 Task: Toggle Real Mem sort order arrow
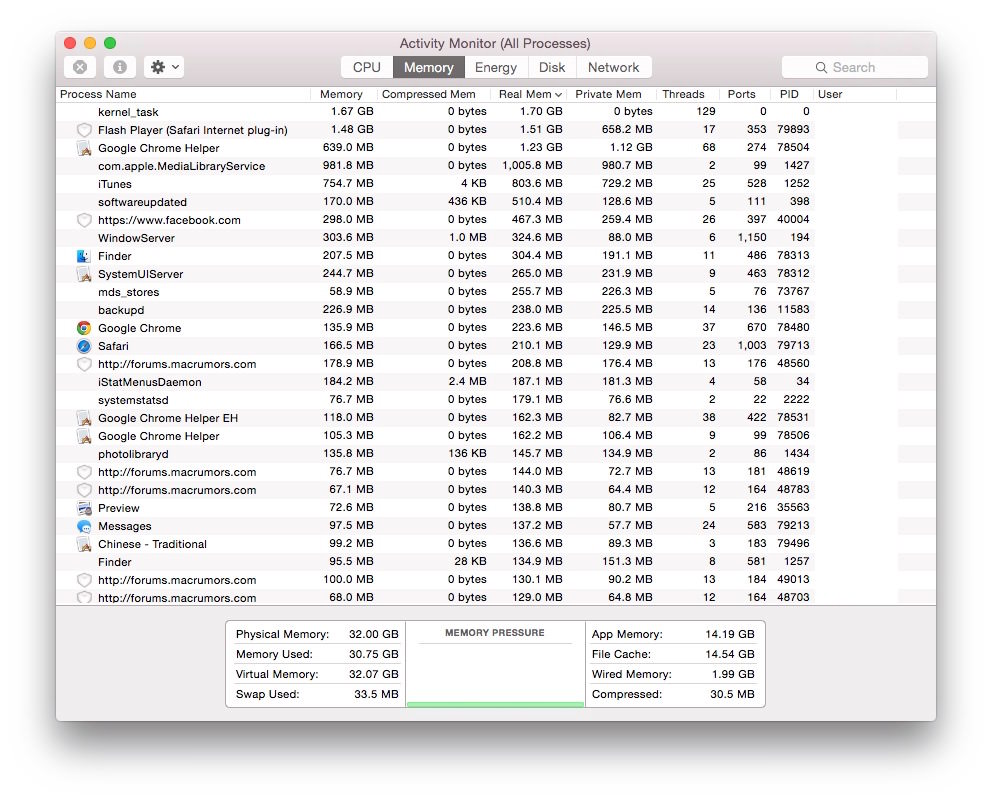coord(558,95)
